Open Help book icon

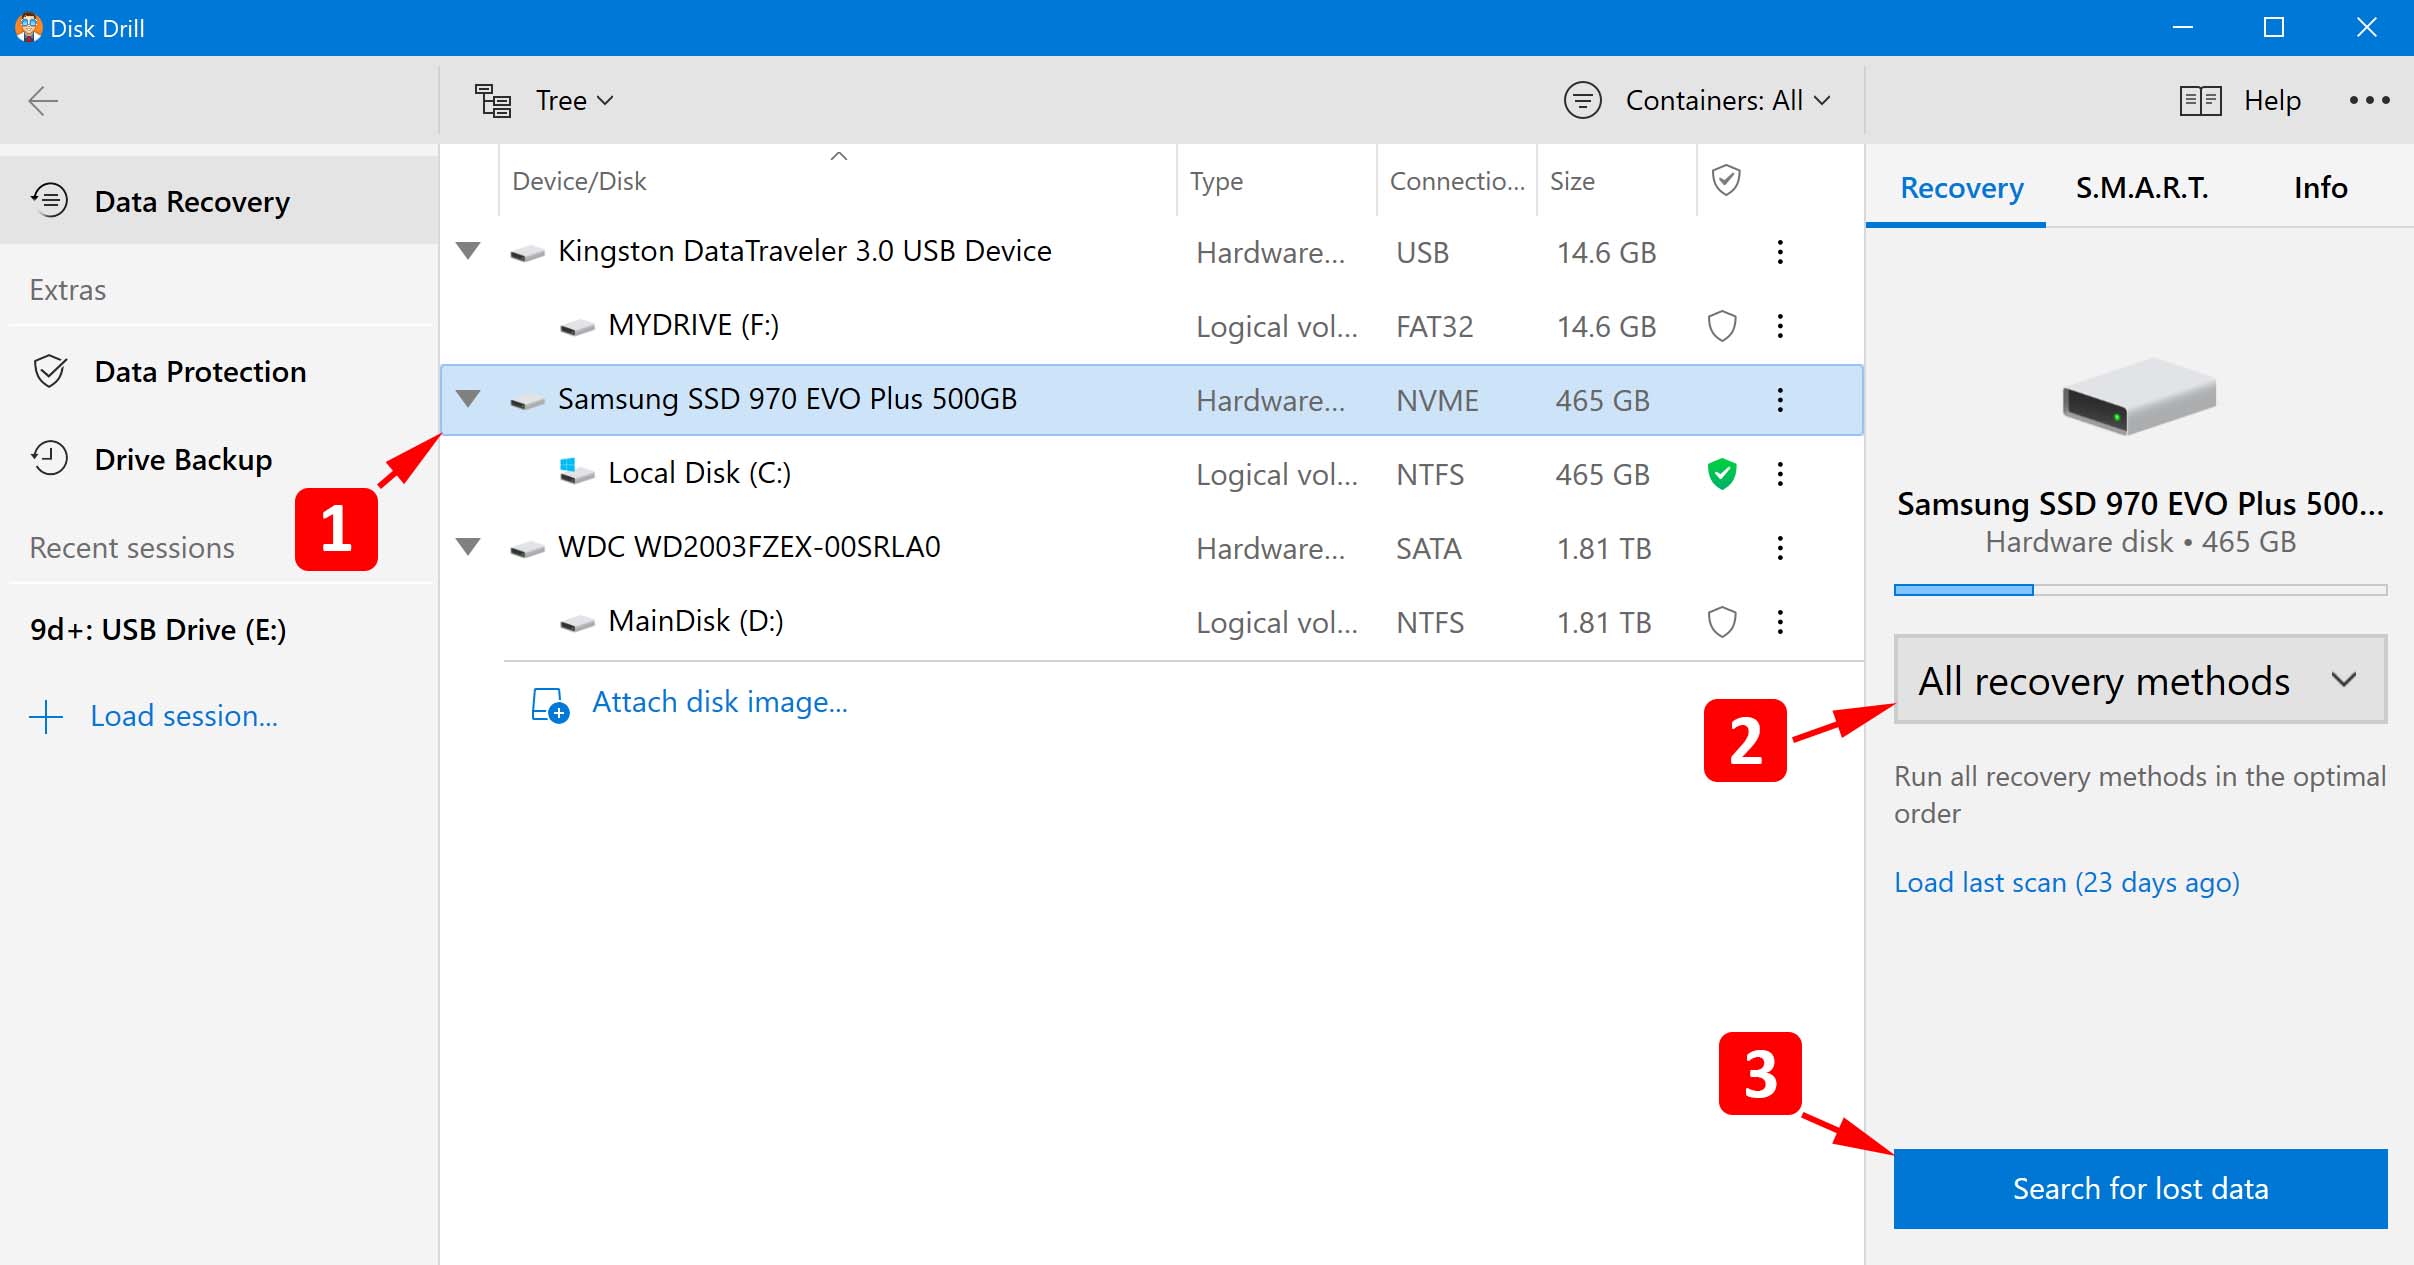pos(2201,101)
